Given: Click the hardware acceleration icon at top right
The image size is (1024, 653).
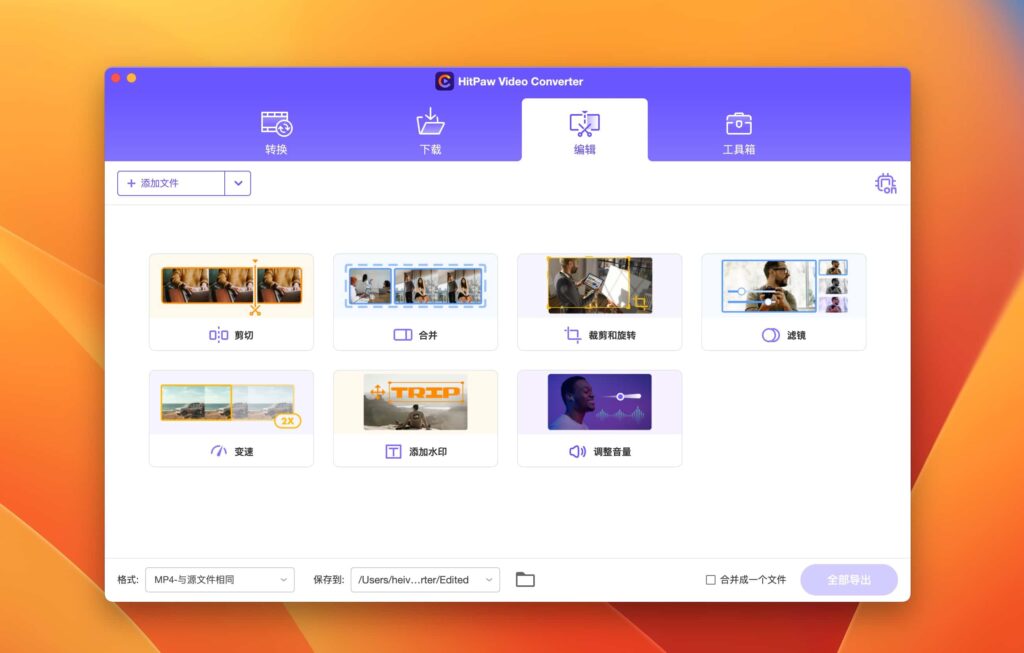Looking at the screenshot, I should click(x=884, y=183).
